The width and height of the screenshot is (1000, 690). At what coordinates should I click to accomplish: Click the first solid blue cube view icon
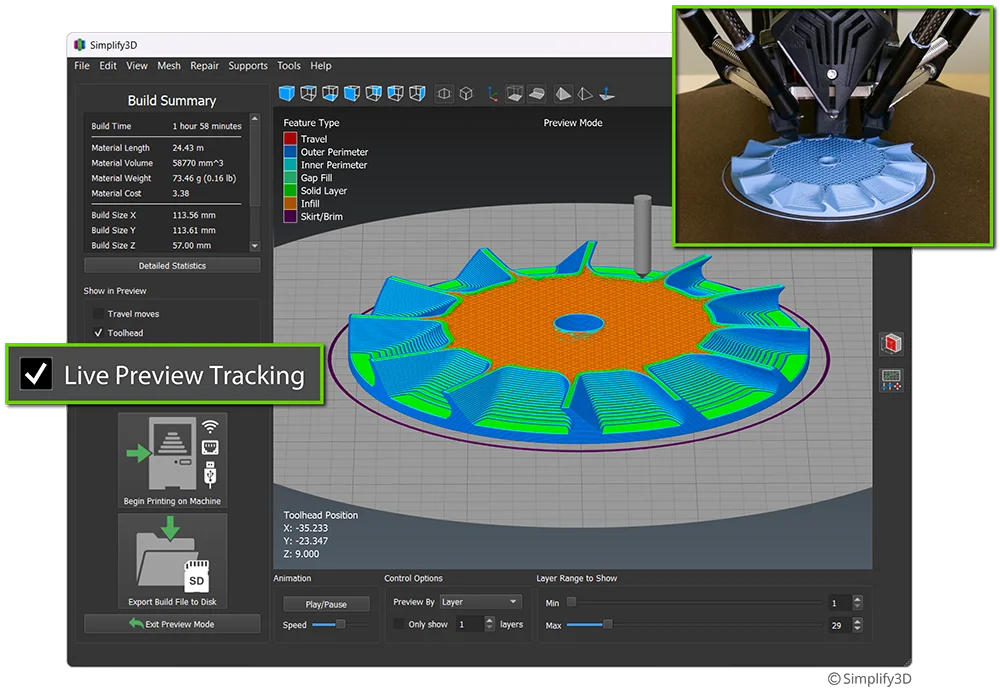click(x=286, y=93)
